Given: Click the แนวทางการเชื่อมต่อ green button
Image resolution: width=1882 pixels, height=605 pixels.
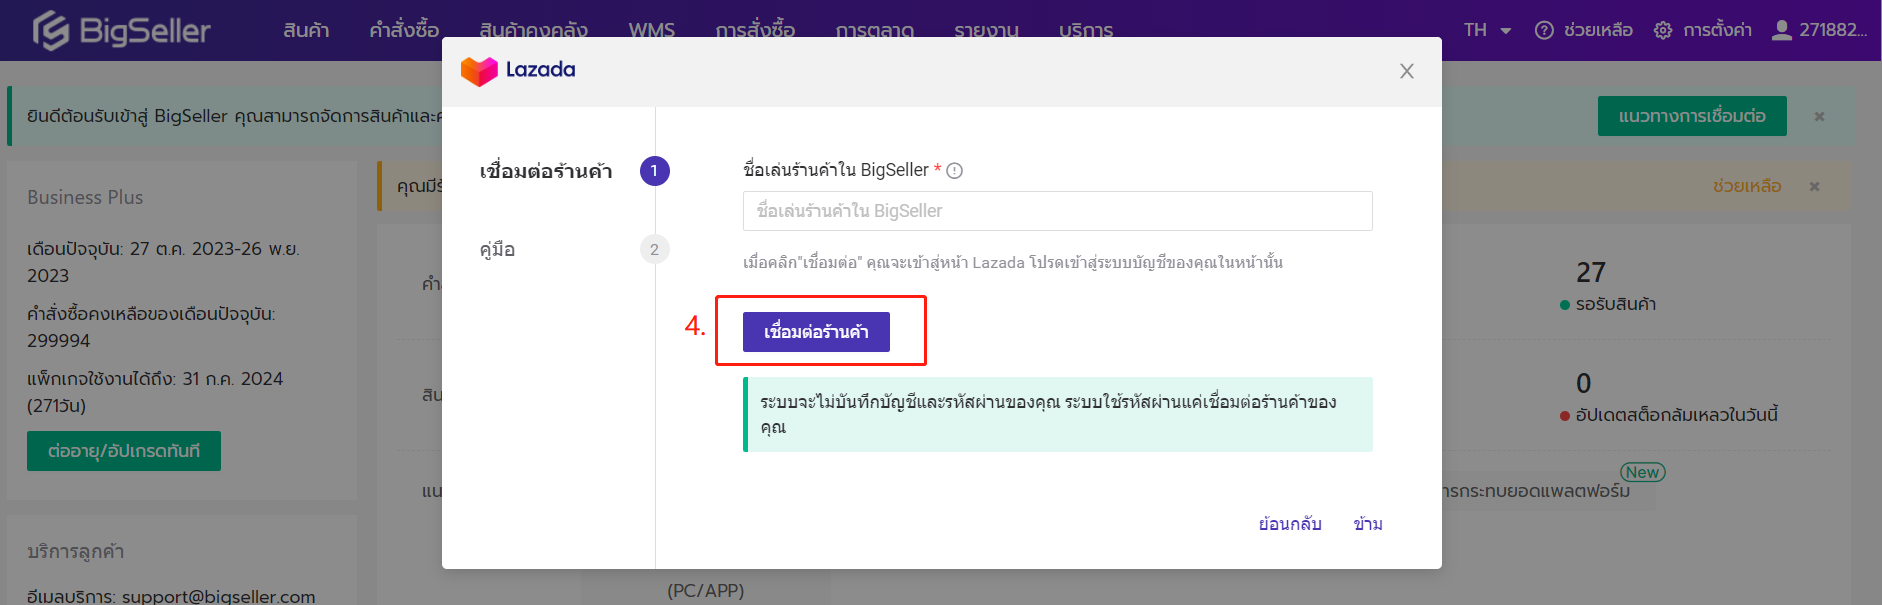Looking at the screenshot, I should (x=1692, y=116).
